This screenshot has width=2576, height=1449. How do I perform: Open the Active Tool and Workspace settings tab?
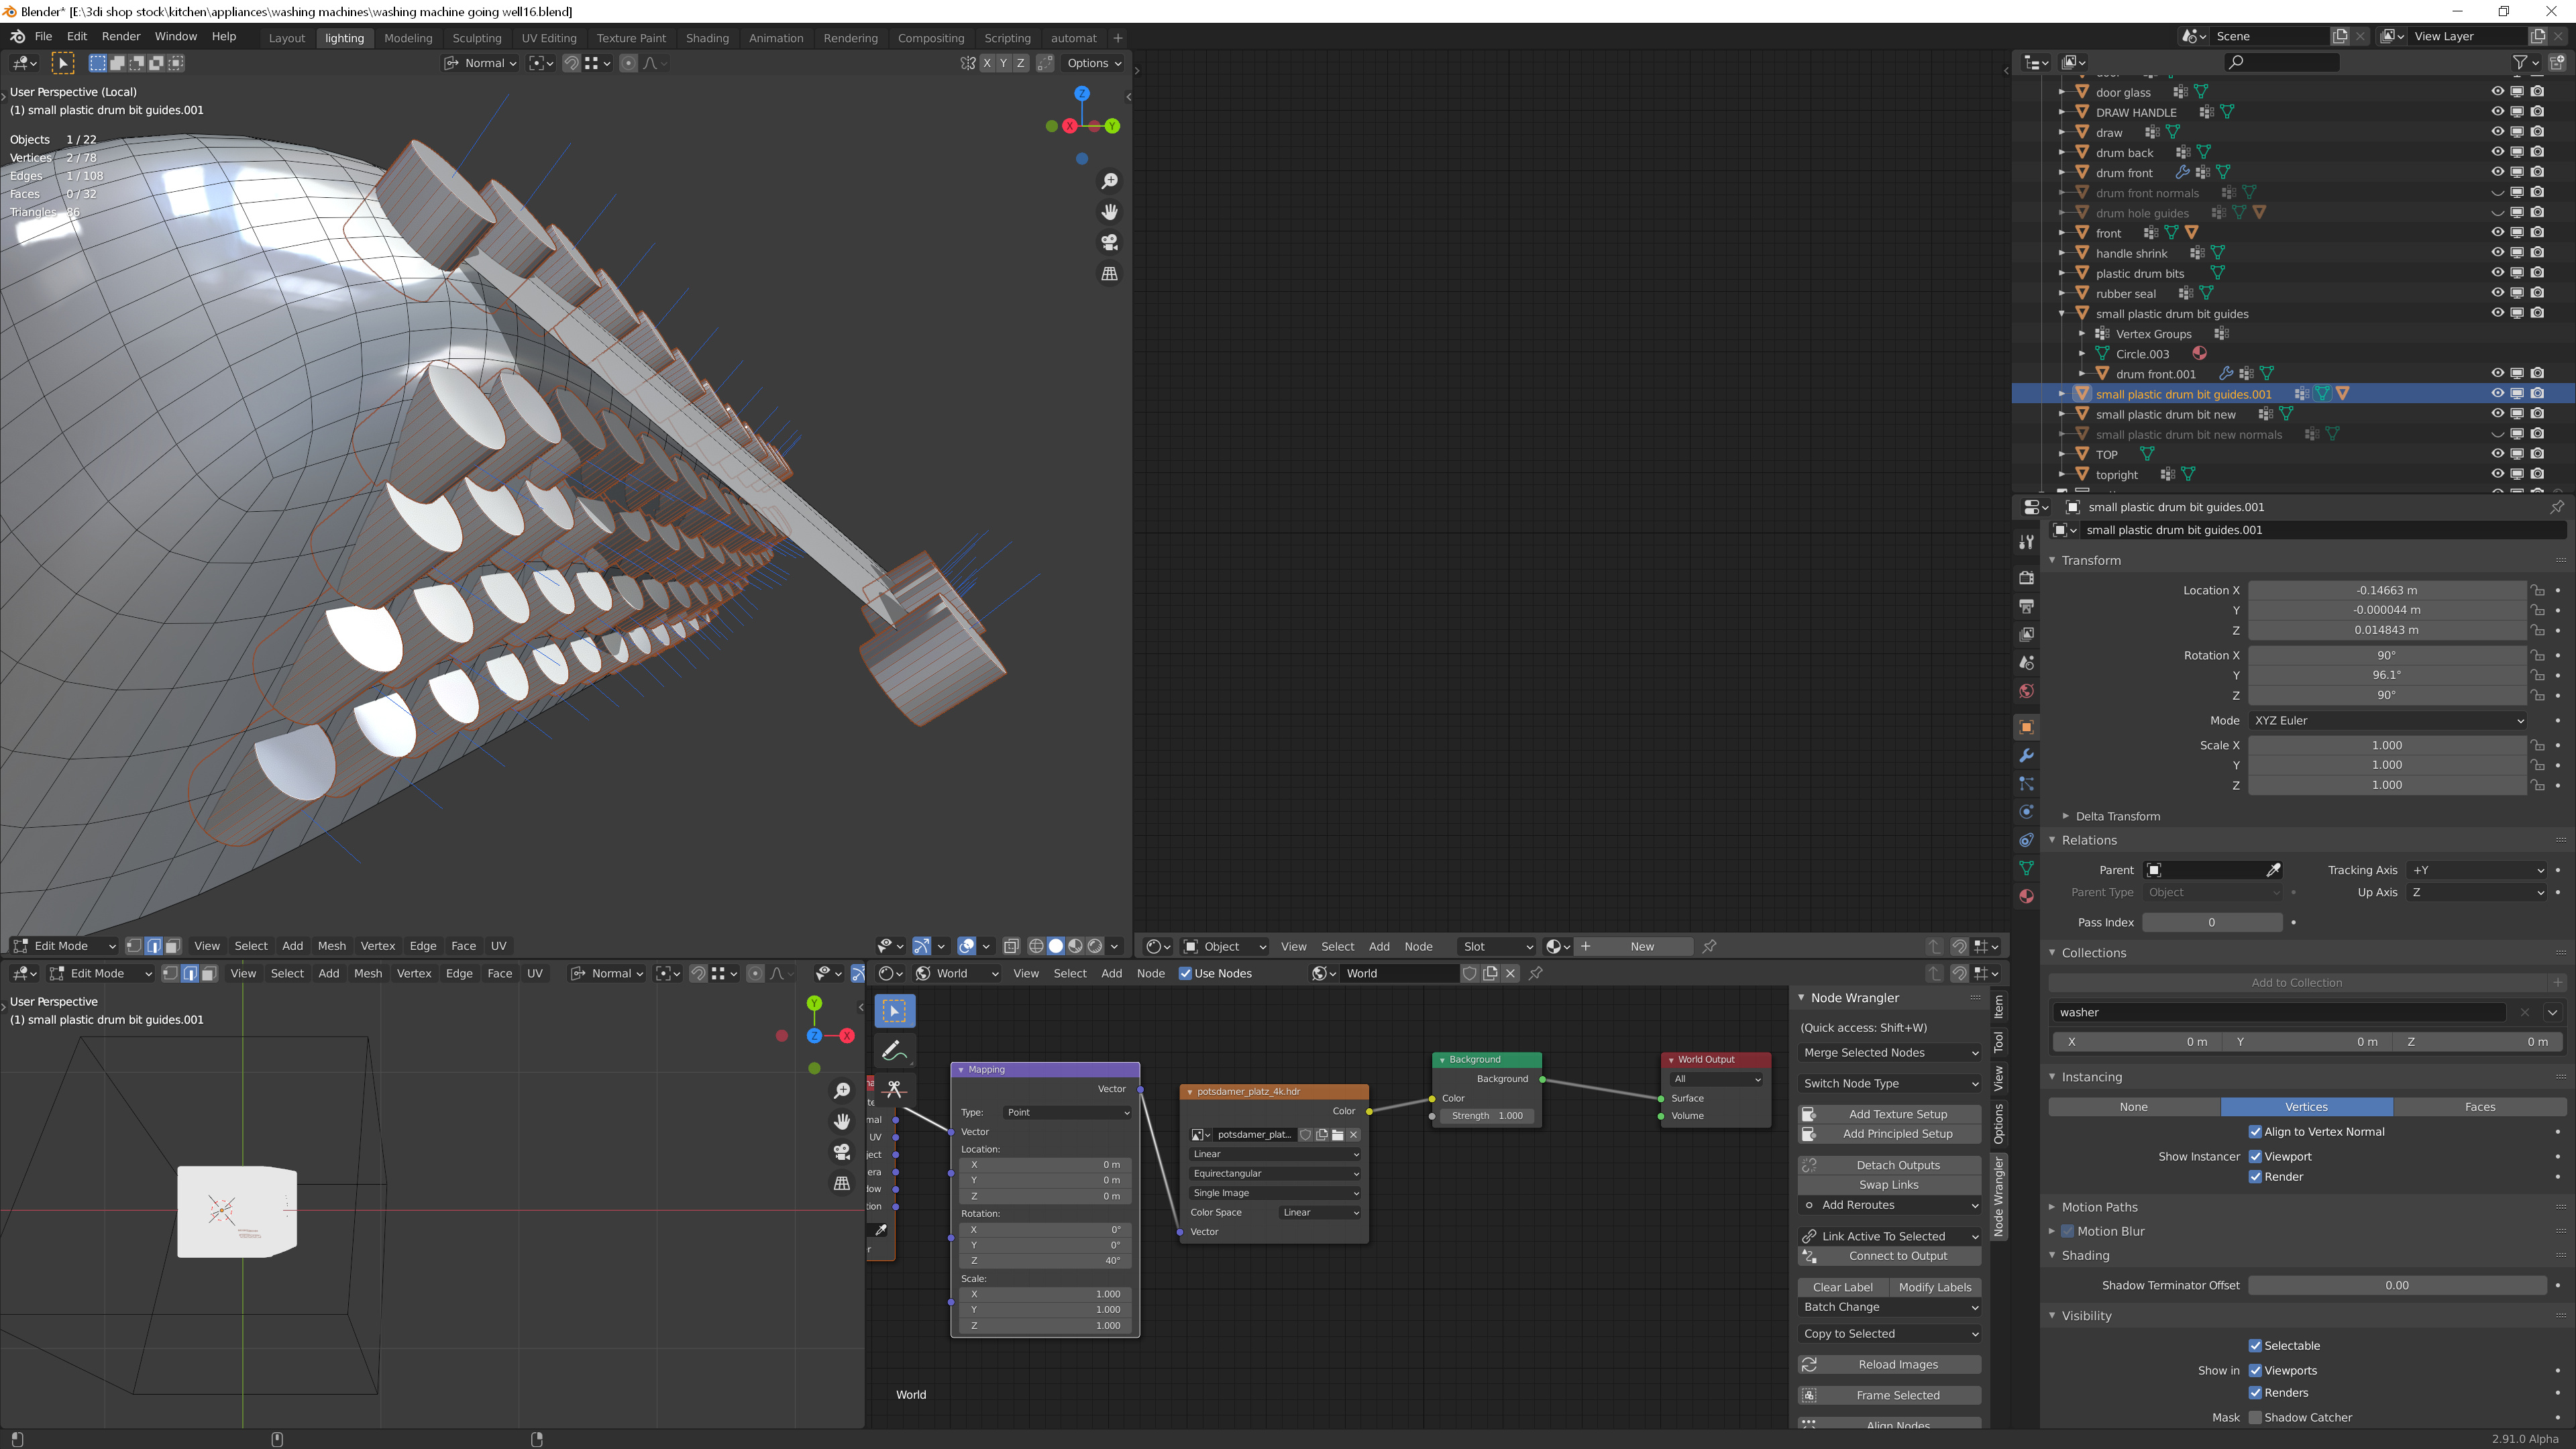pos(2026,541)
